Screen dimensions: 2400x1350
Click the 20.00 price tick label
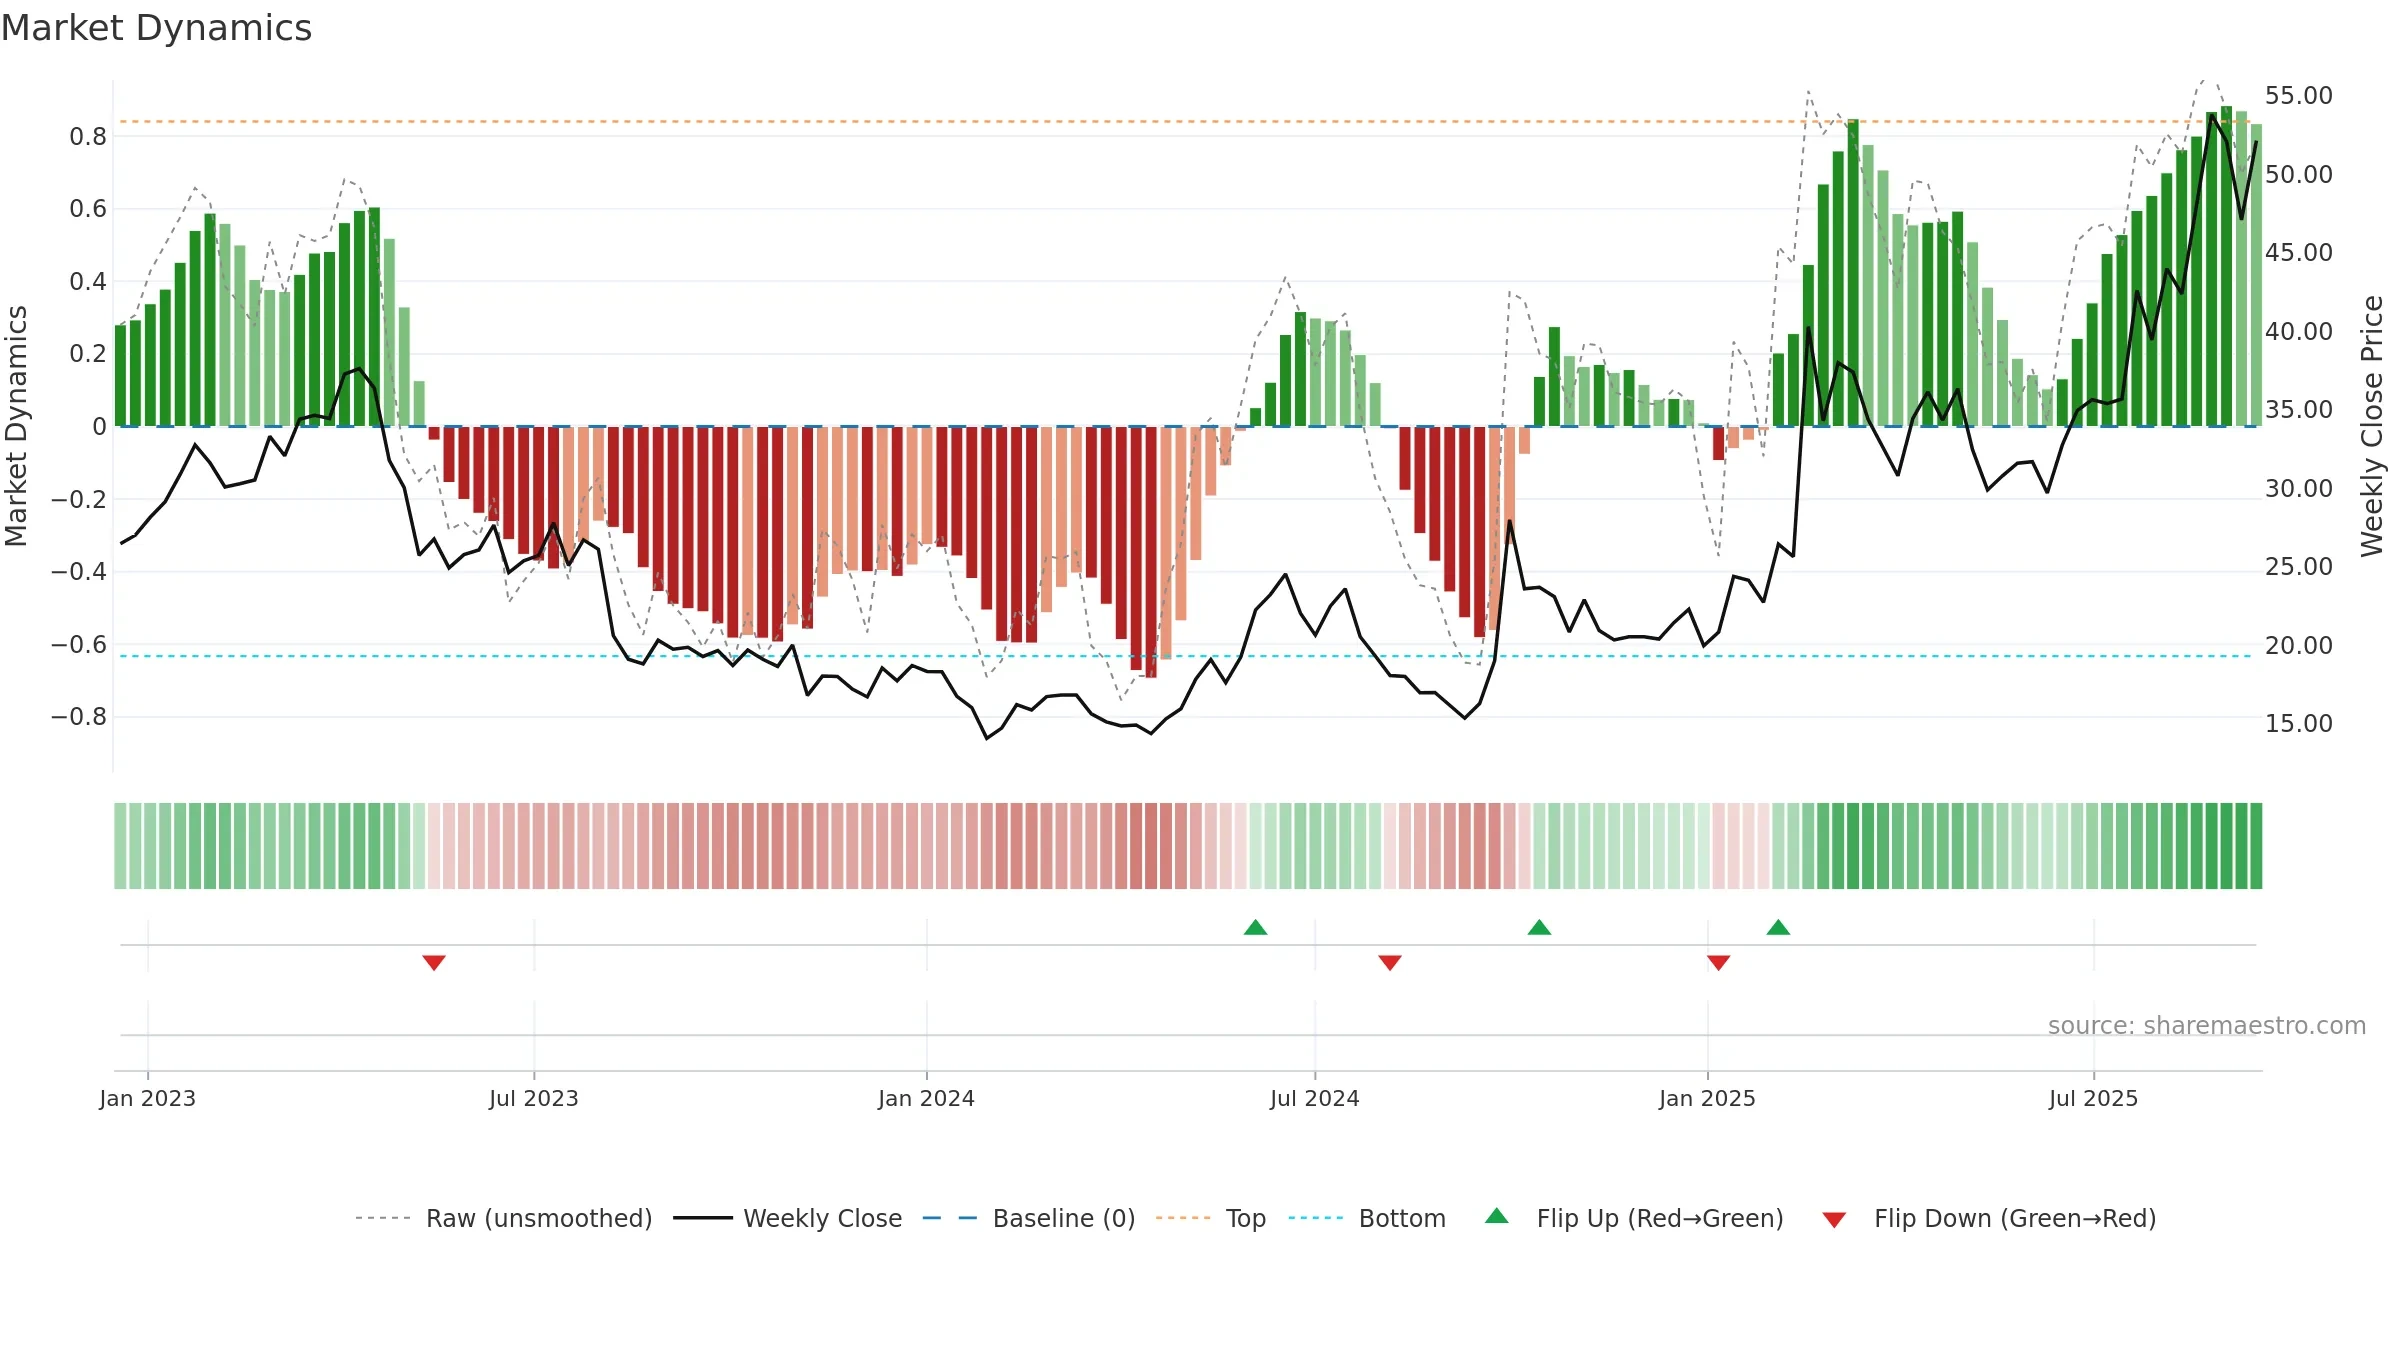coord(2299,646)
